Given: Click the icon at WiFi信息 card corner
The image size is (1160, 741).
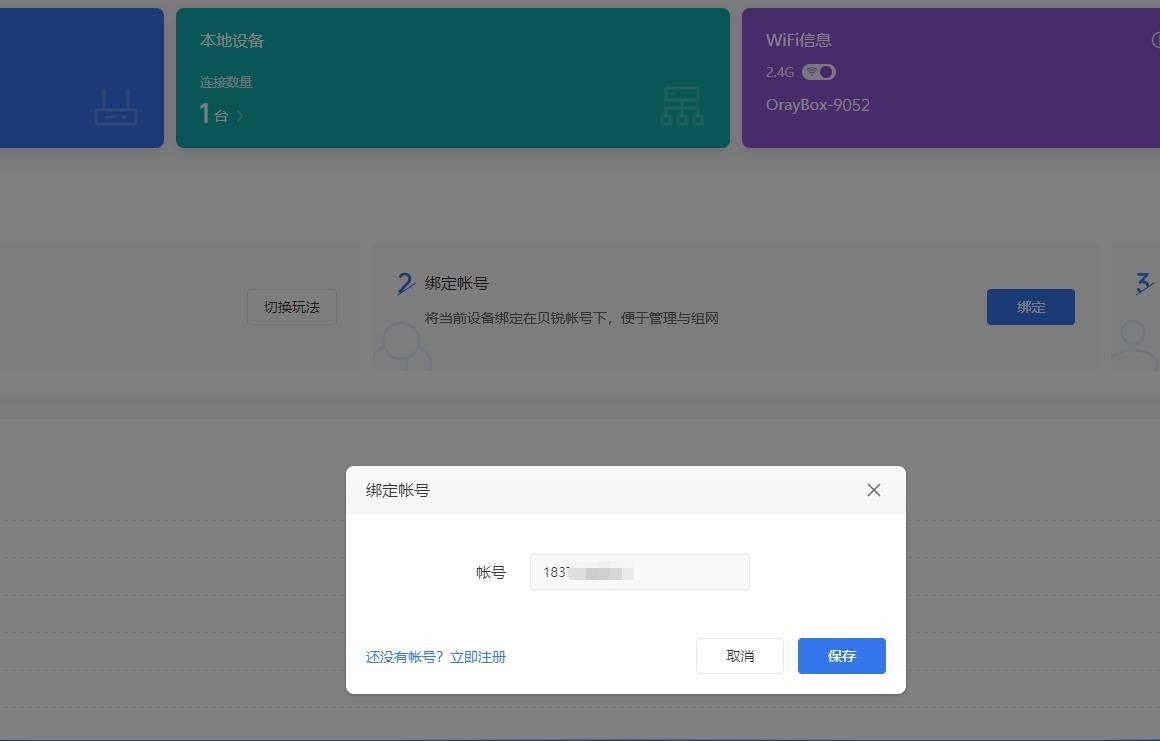Looking at the screenshot, I should point(1155,40).
